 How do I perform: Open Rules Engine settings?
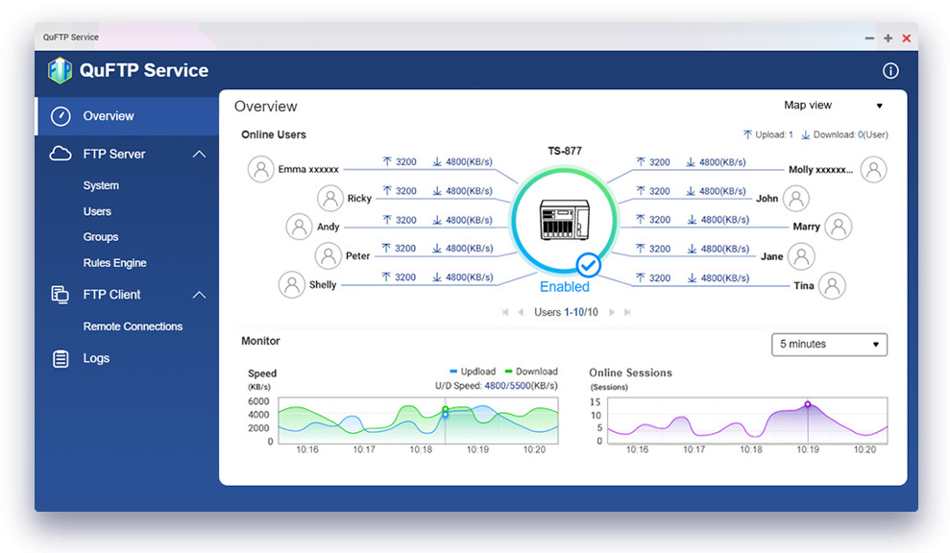pos(115,263)
